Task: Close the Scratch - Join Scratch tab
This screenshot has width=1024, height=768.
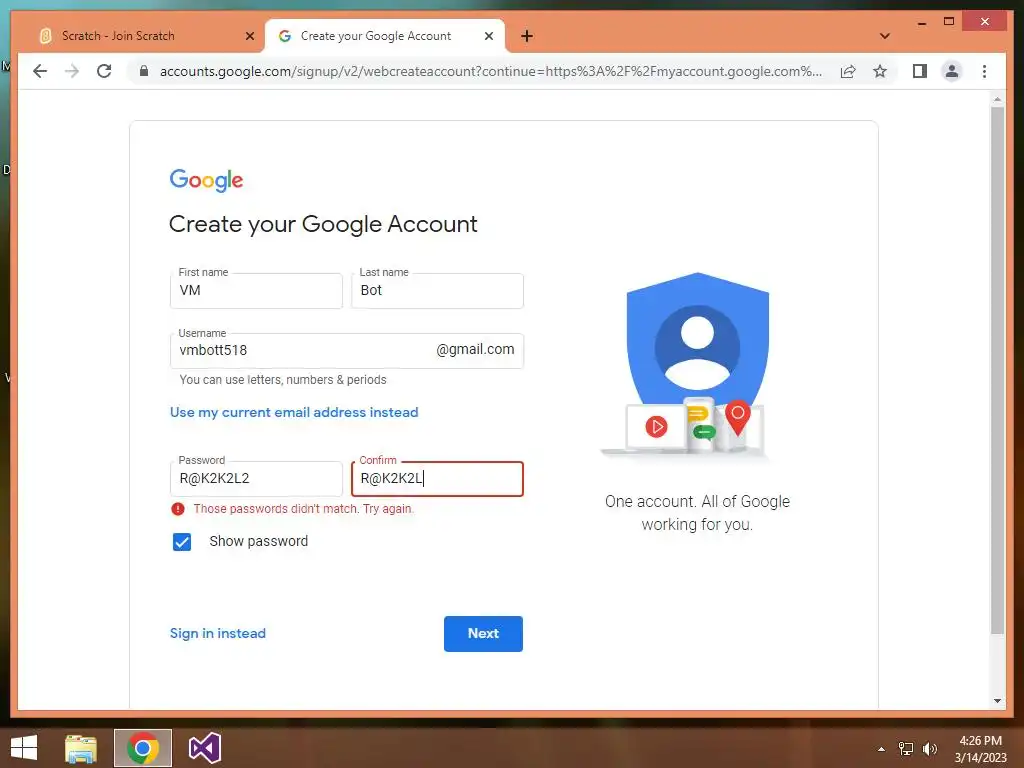Action: coord(249,36)
